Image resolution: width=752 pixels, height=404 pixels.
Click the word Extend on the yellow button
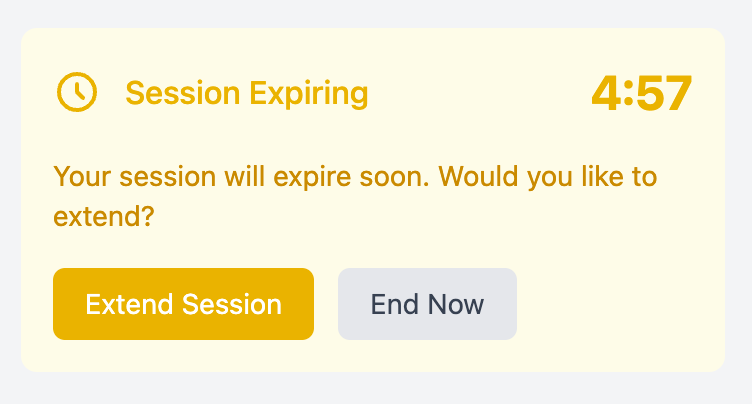pyautogui.click(x=129, y=304)
